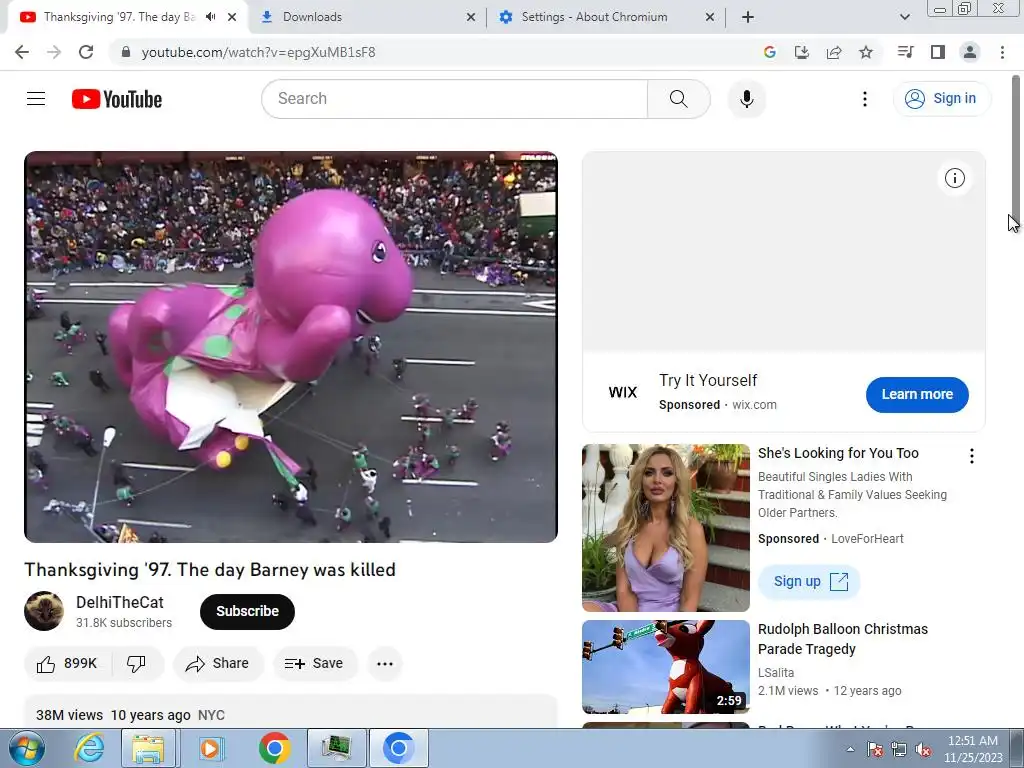Go back with browser back arrow
This screenshot has height=768, width=1024.
(x=22, y=52)
